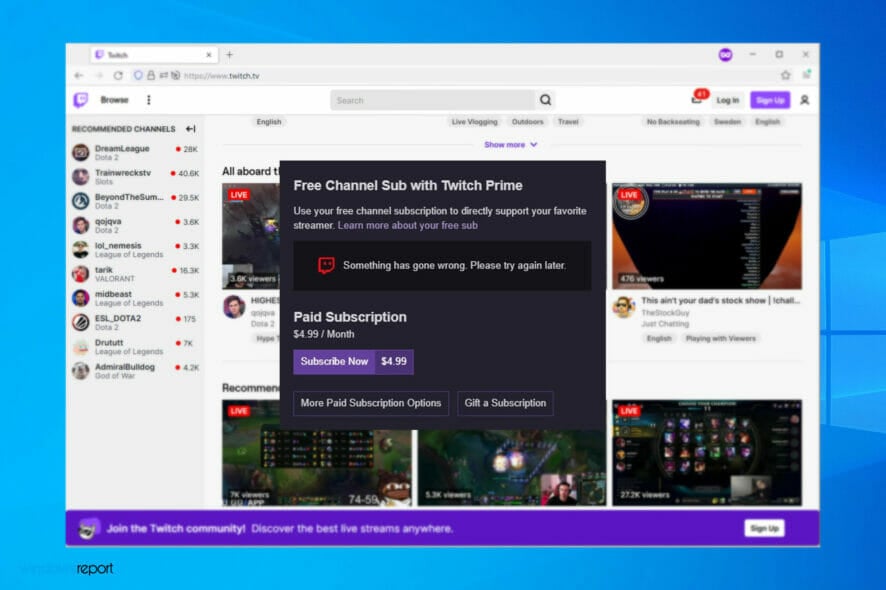This screenshot has height=590, width=886.
Task: Open qojqva sidebar channel avatar
Action: 80,225
